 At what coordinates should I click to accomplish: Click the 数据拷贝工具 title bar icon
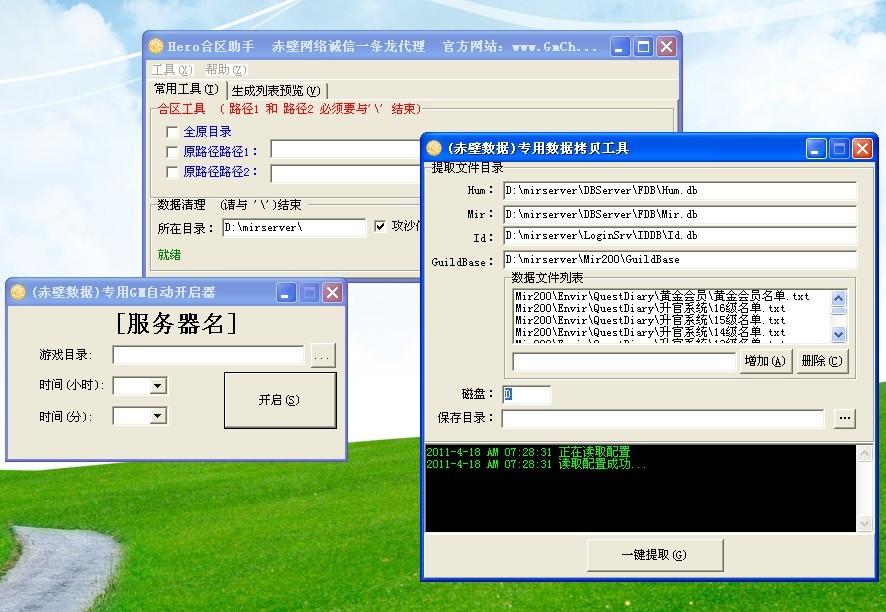pyautogui.click(x=434, y=148)
